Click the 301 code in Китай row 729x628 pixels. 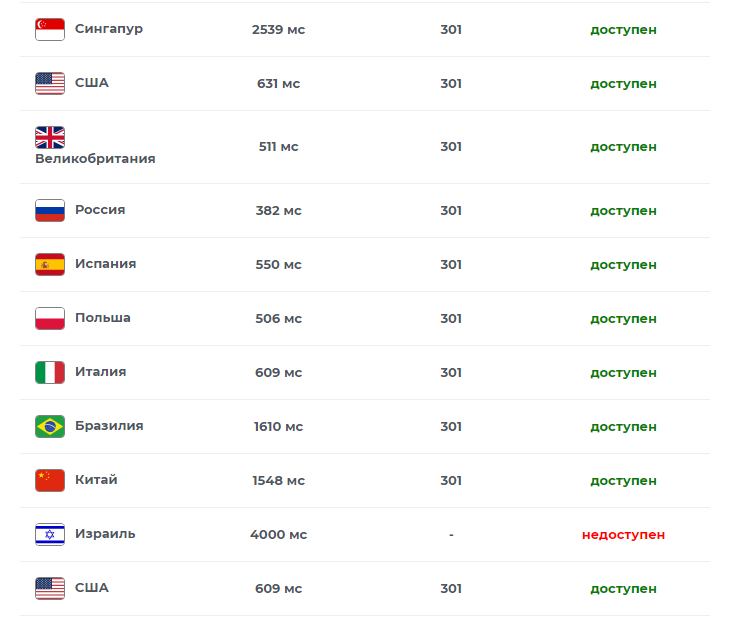[451, 480]
